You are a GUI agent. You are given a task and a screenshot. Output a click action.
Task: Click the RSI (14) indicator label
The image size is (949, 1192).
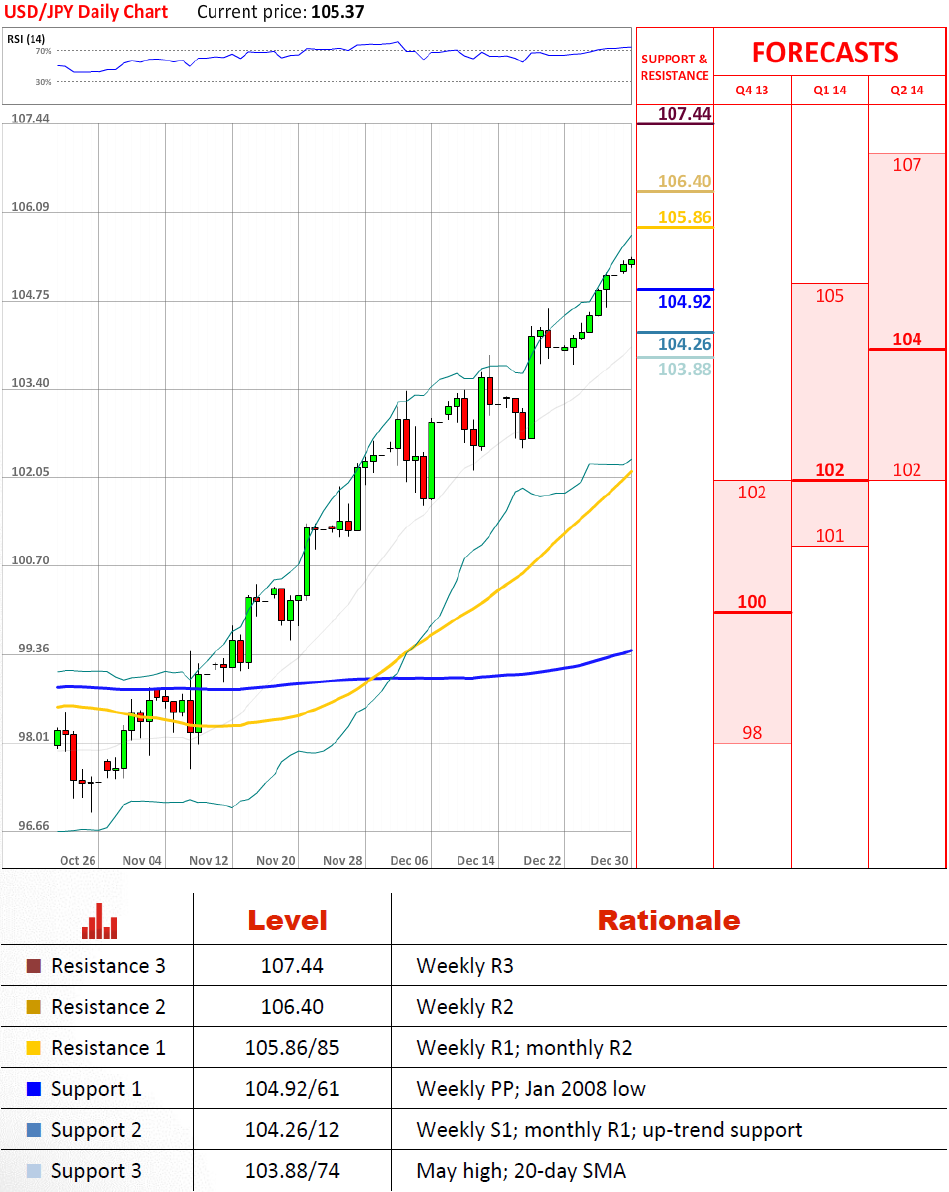(25, 39)
